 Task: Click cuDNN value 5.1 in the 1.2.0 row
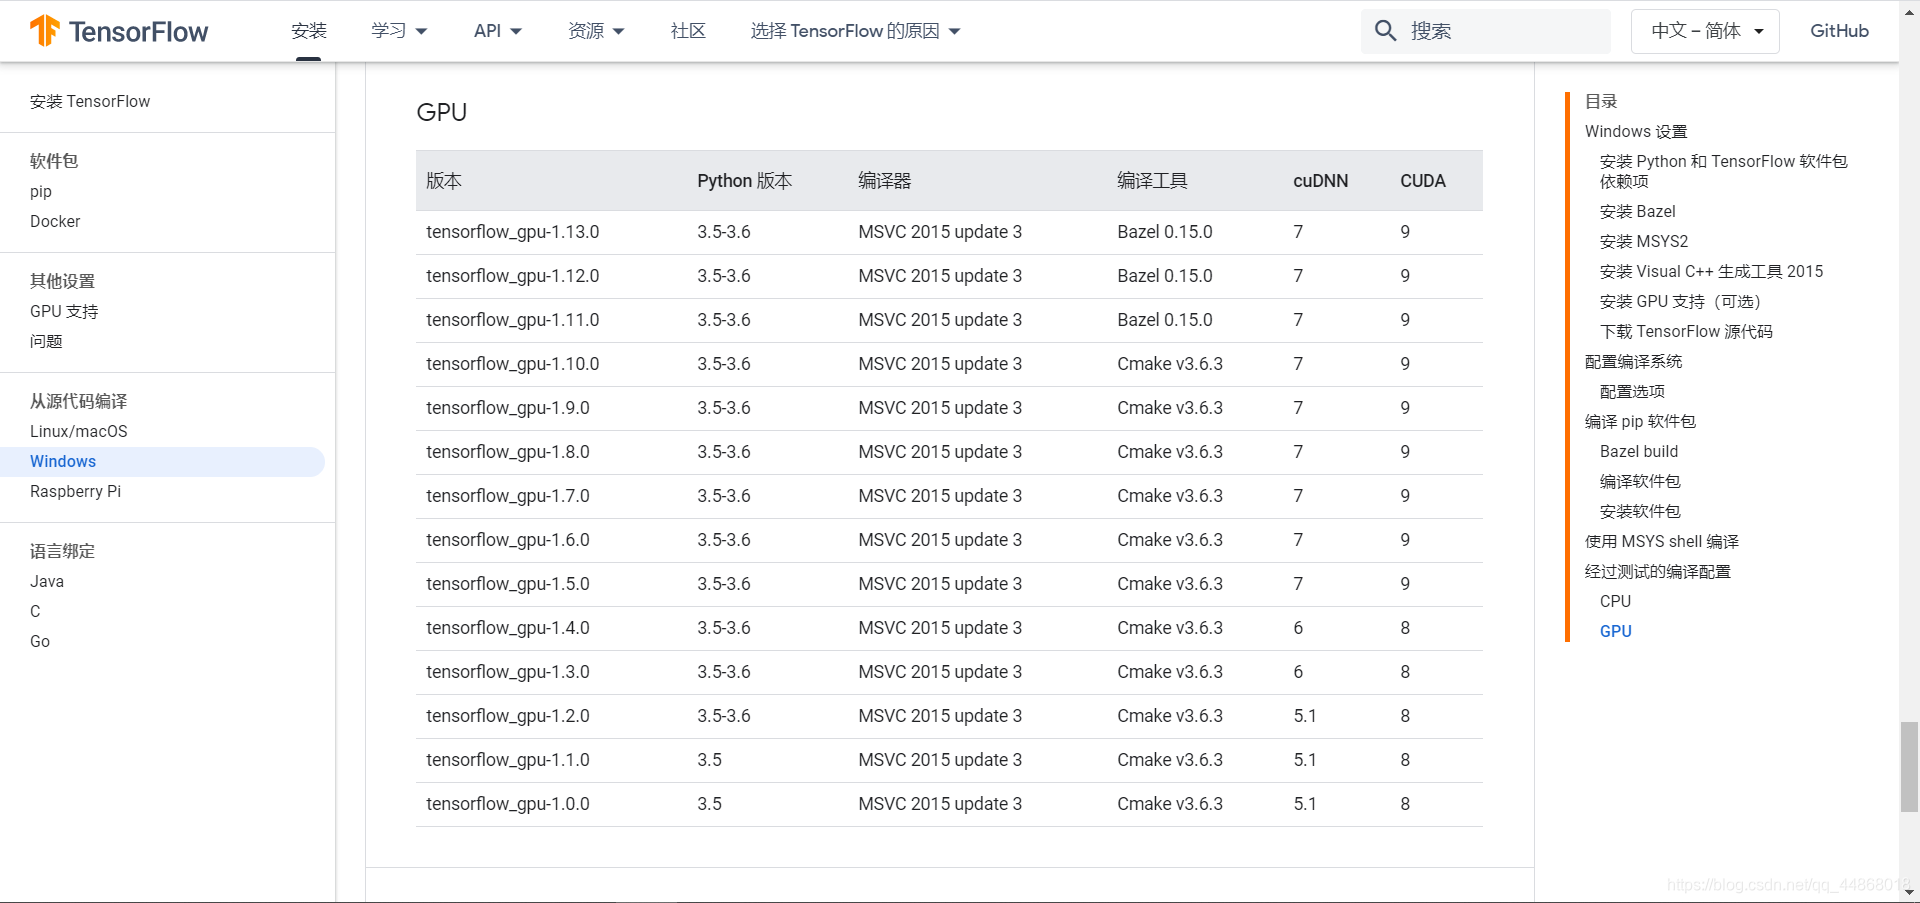[x=1305, y=716]
